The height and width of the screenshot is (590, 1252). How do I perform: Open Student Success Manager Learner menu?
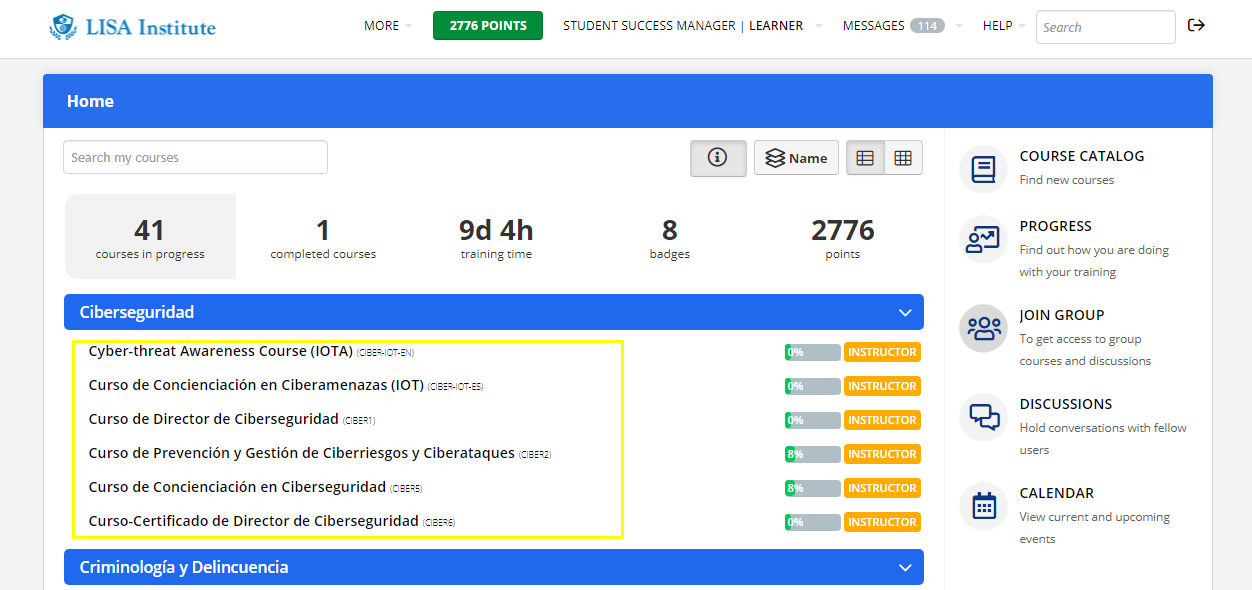[693, 26]
